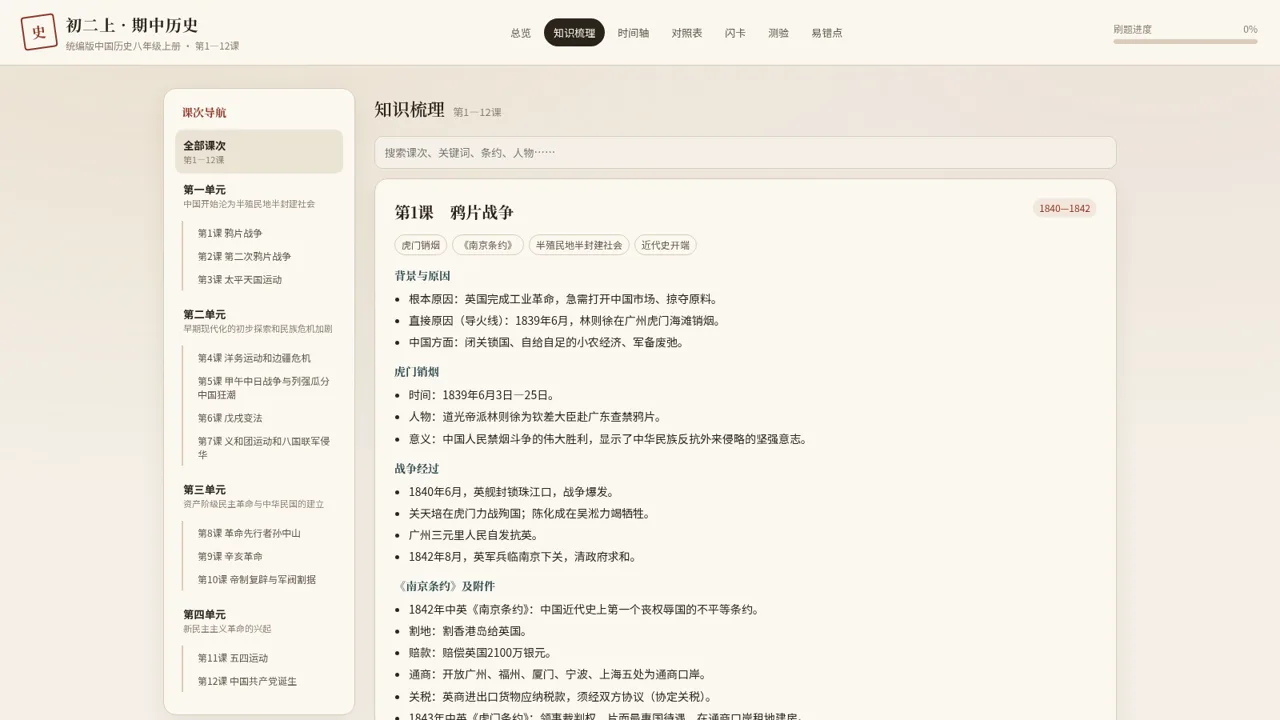Select the 知识梳理 tab
Screen dimensions: 1280x720
point(574,33)
